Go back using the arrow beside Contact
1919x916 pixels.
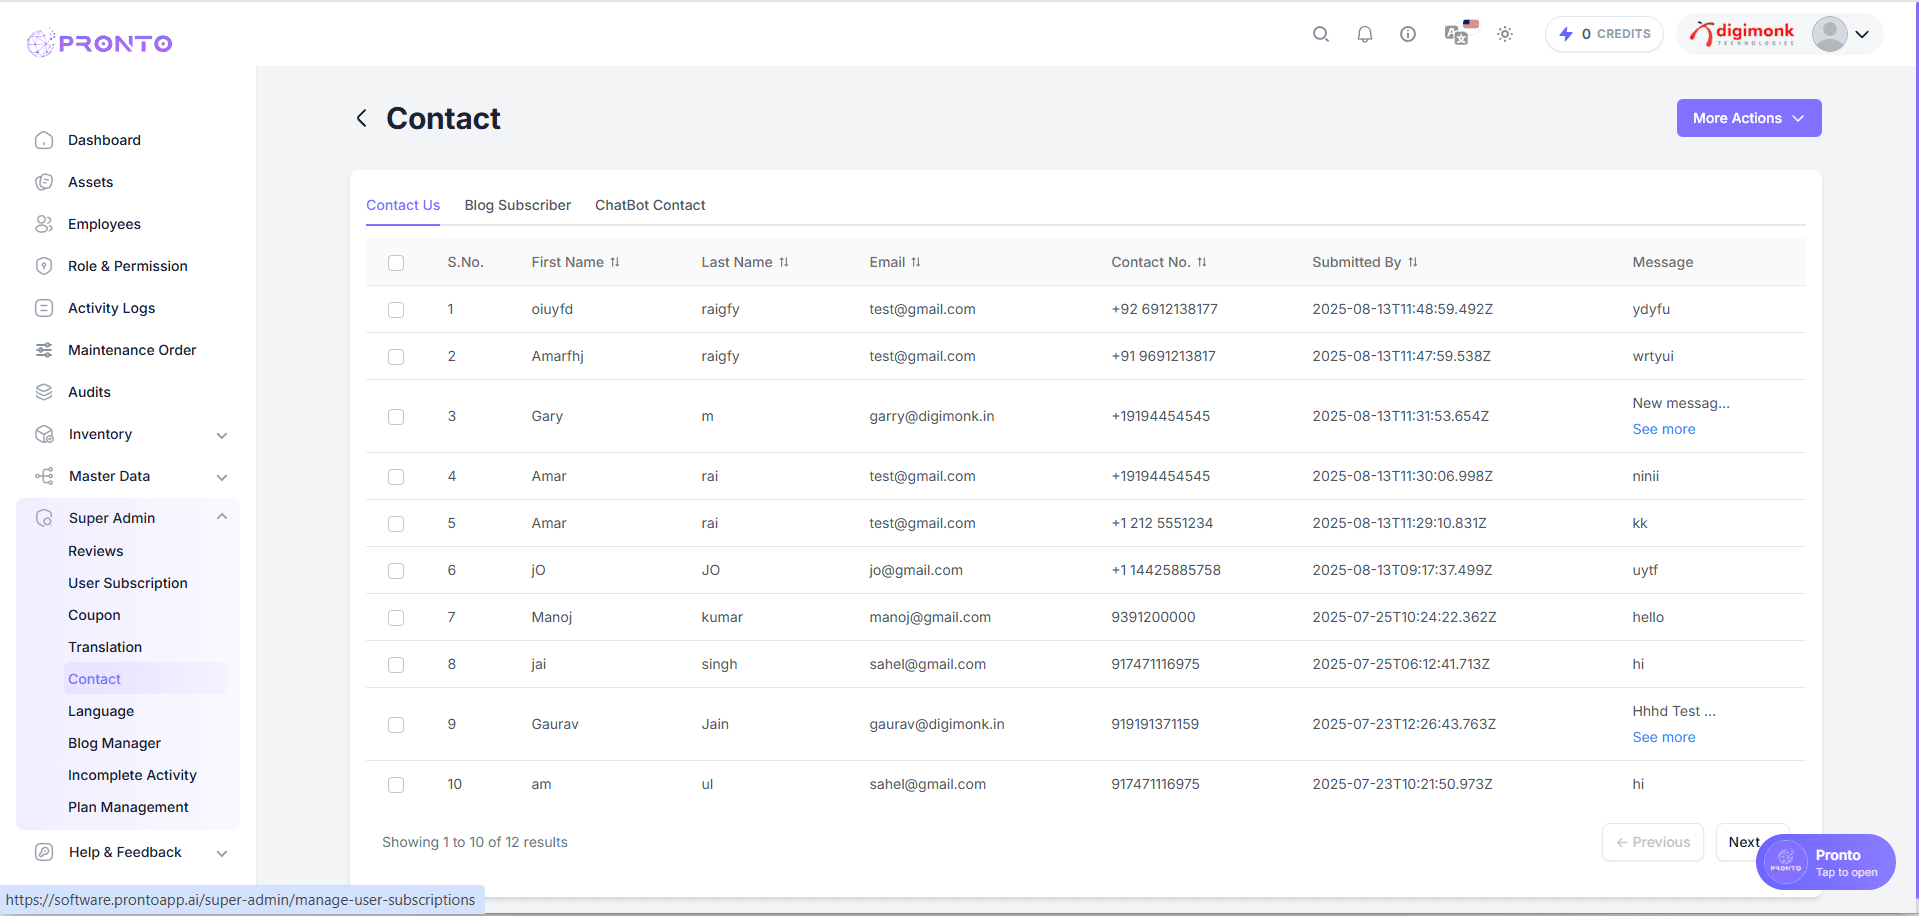pyautogui.click(x=362, y=118)
